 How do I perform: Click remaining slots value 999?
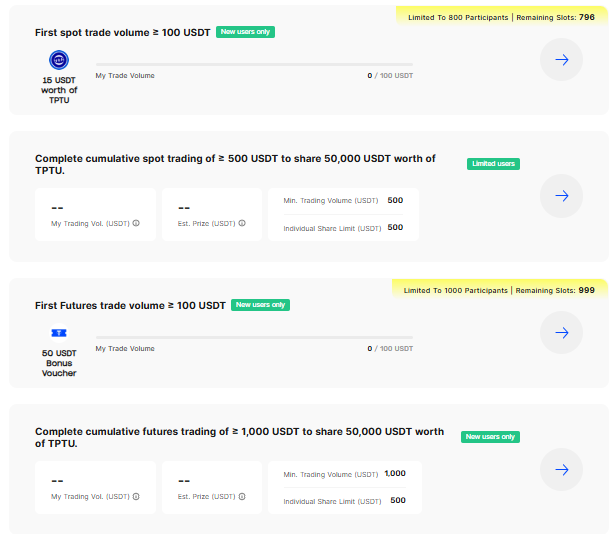tap(587, 290)
